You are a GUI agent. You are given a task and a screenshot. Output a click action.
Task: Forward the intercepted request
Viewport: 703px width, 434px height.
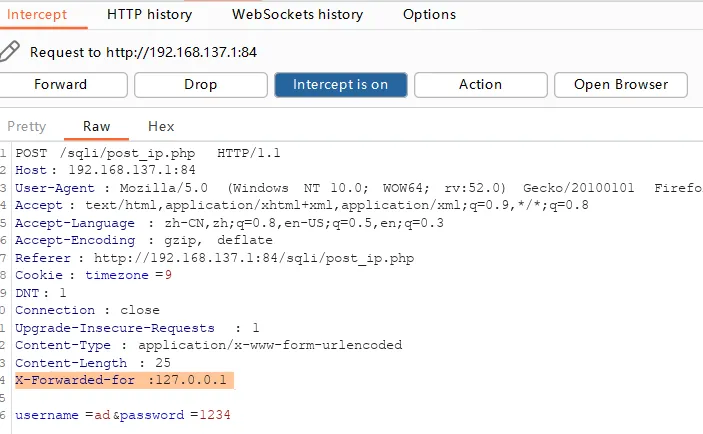61,84
